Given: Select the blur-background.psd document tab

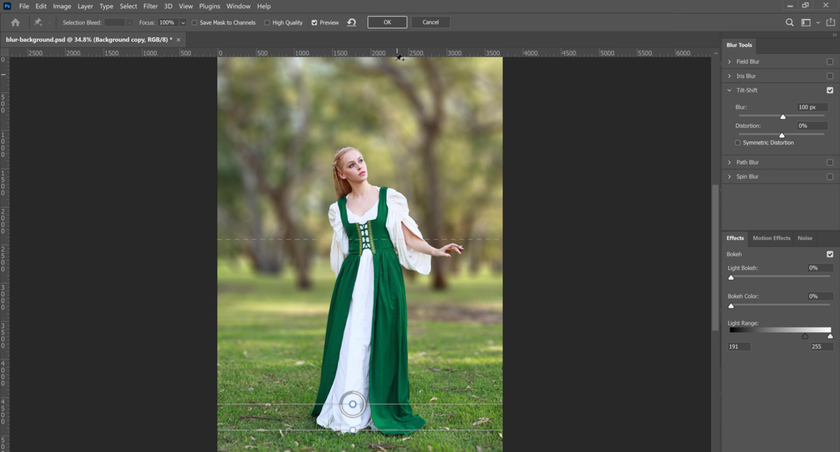Looking at the screenshot, I should pyautogui.click(x=89, y=40).
